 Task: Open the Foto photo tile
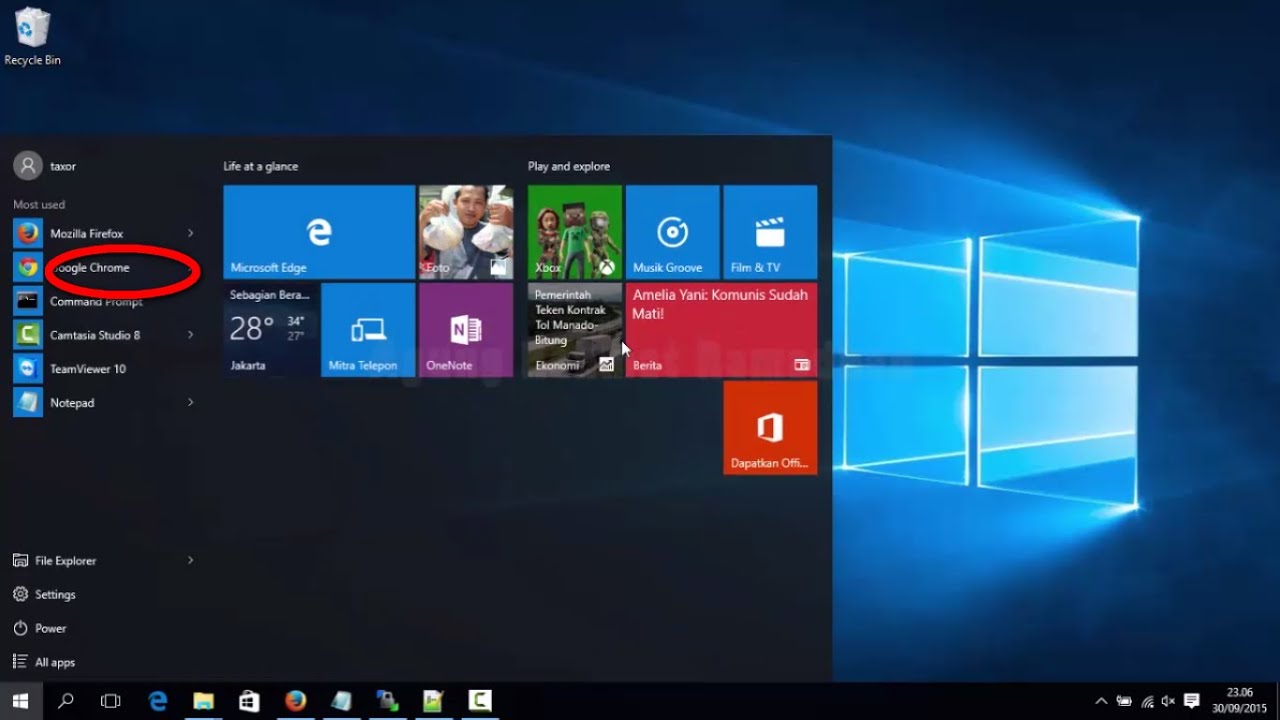pos(466,232)
